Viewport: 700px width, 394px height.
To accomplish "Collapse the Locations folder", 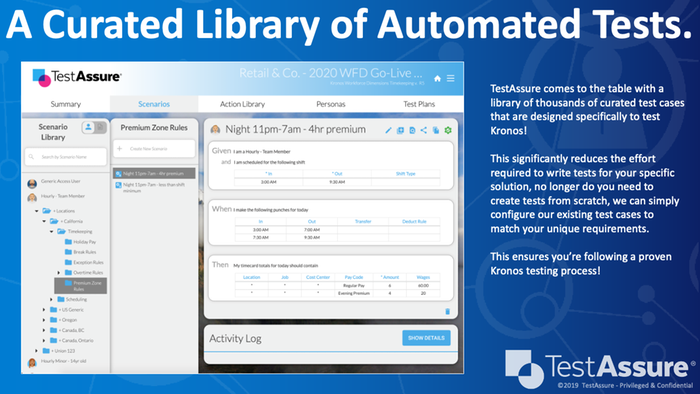I will [x=37, y=211].
